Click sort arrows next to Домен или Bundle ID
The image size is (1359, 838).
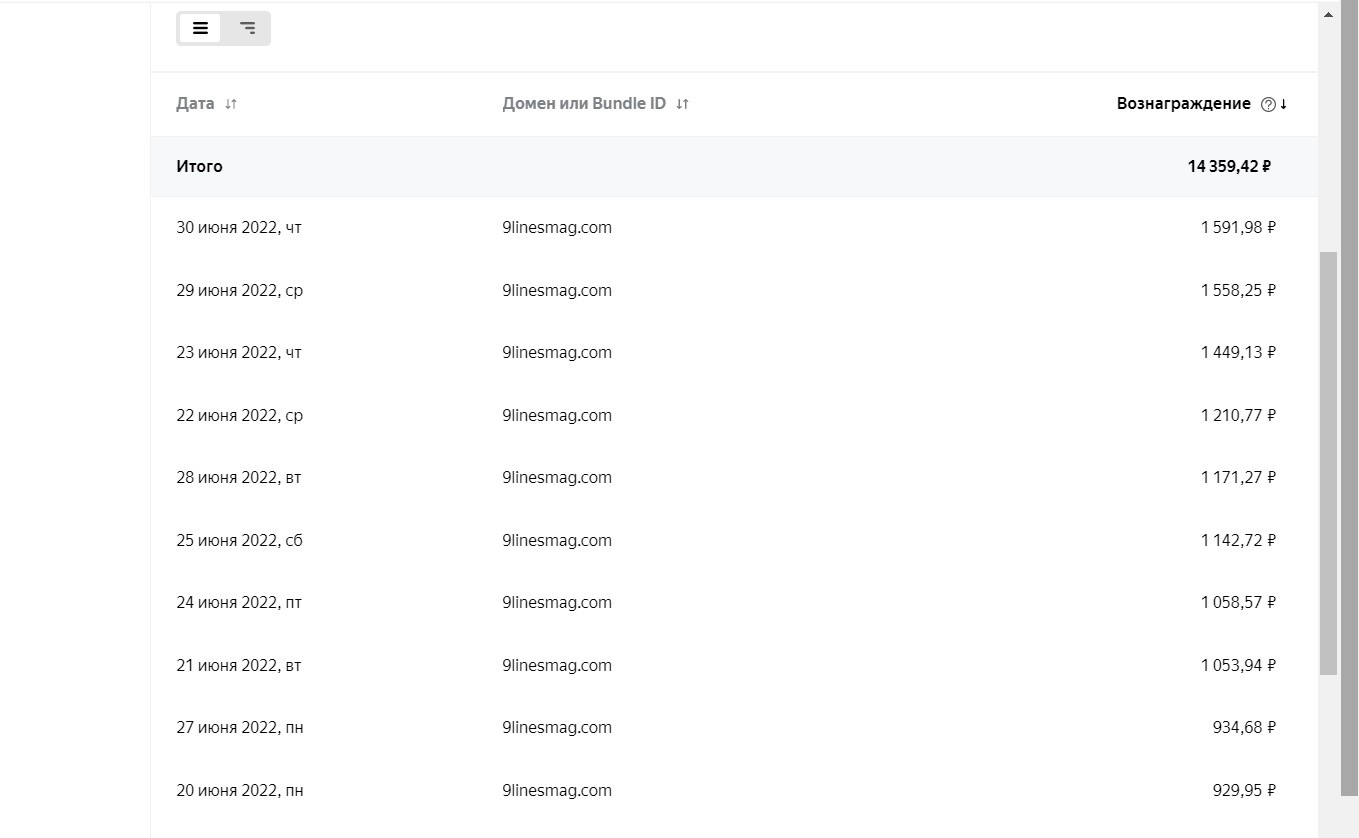(x=682, y=104)
